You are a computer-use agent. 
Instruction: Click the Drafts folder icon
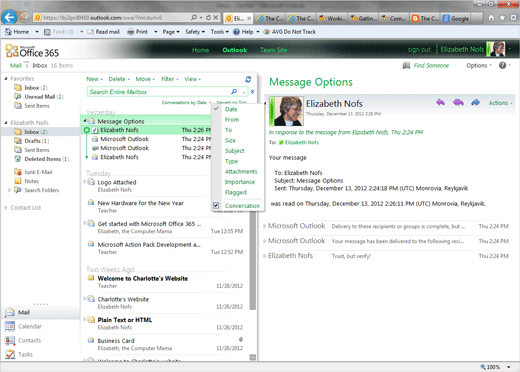point(18,141)
